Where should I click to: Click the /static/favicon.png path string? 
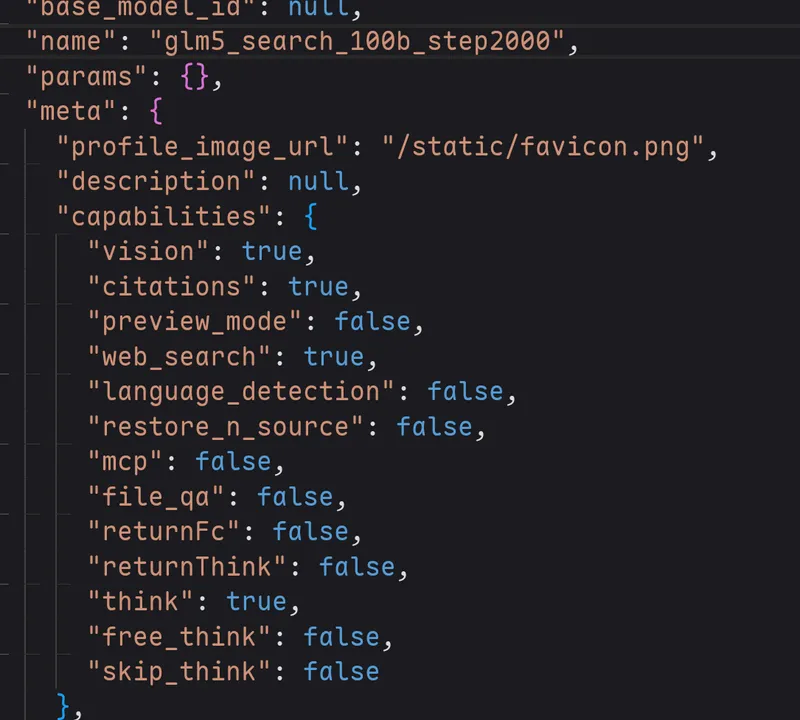pyautogui.click(x=543, y=146)
